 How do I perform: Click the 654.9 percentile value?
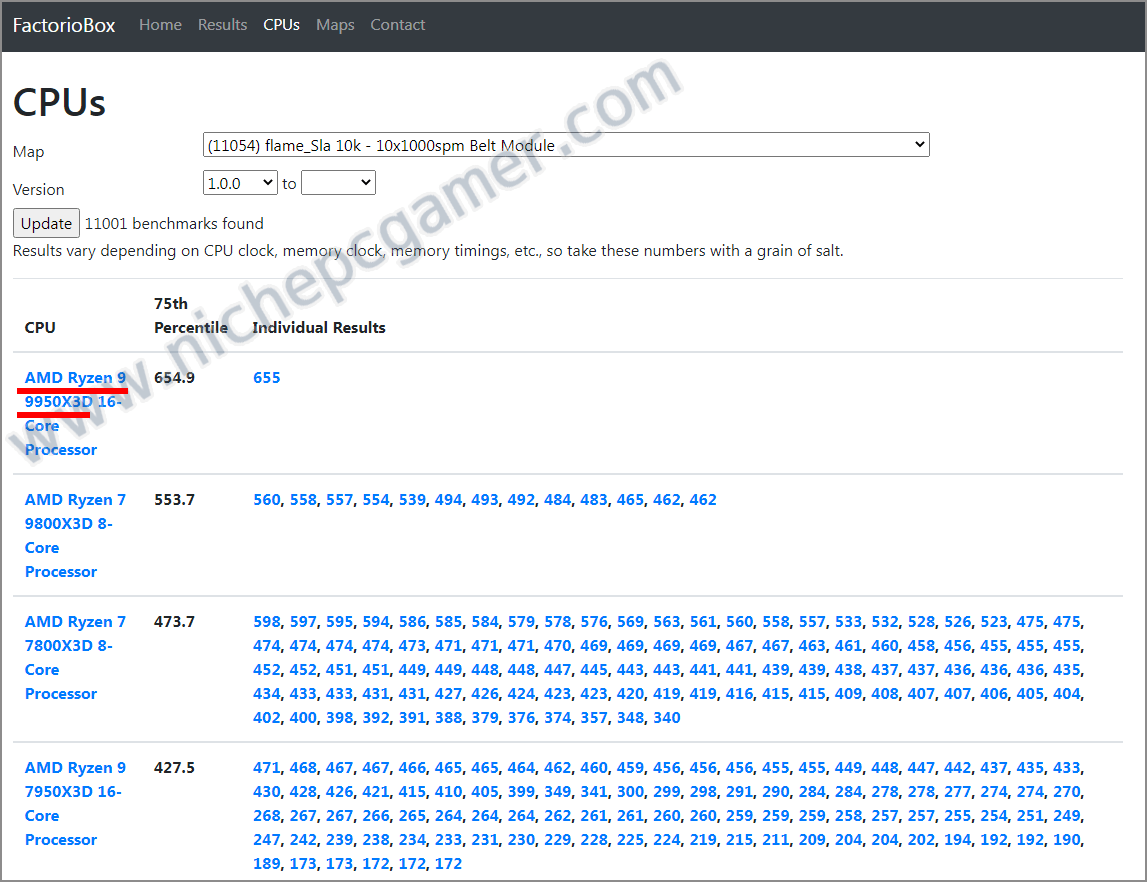(x=174, y=377)
